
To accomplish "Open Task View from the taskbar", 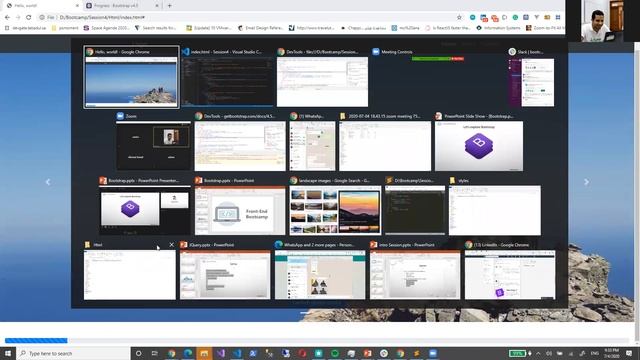I will pyautogui.click(x=155, y=353).
